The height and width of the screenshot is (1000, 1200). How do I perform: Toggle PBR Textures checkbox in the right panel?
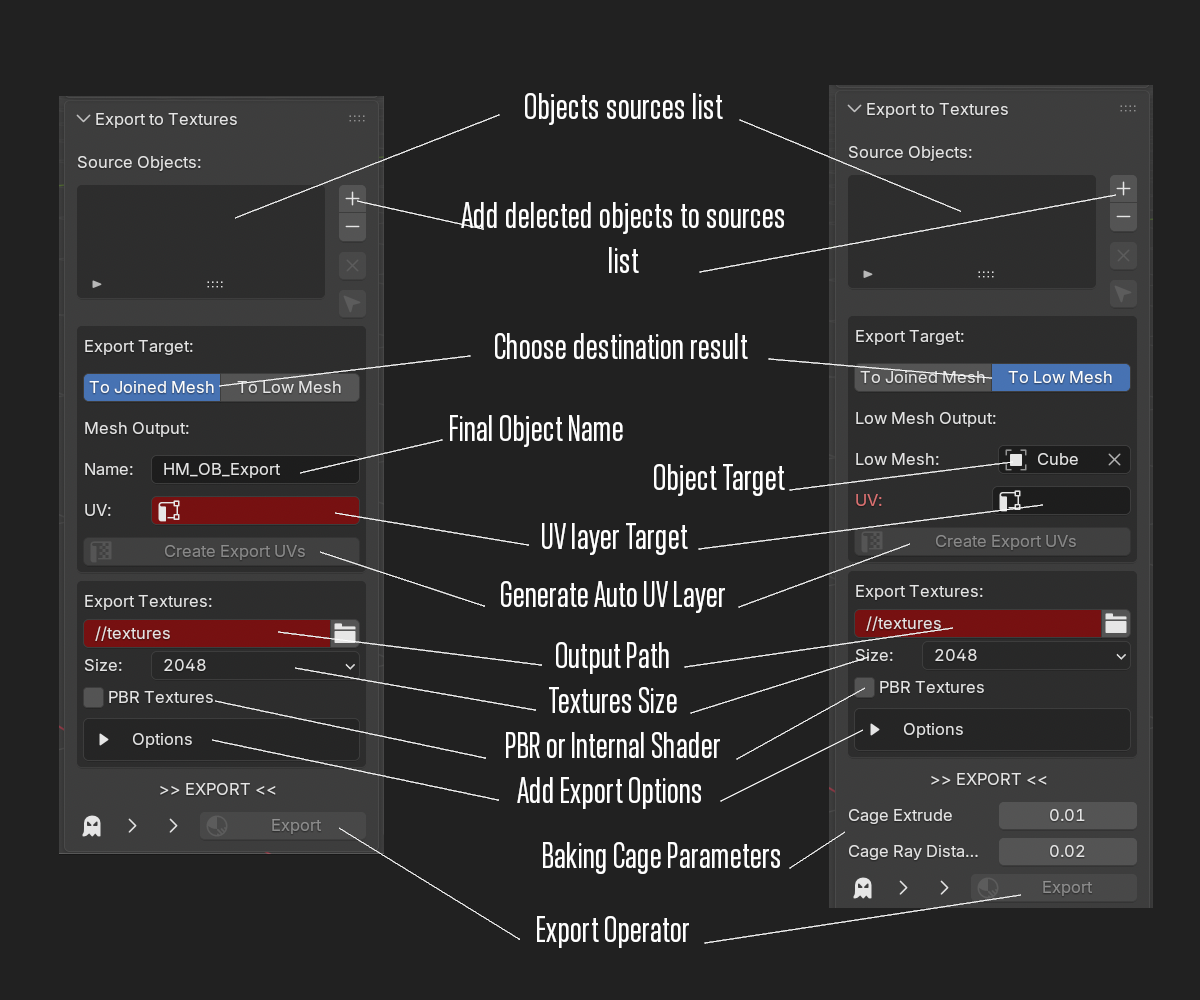coord(865,687)
